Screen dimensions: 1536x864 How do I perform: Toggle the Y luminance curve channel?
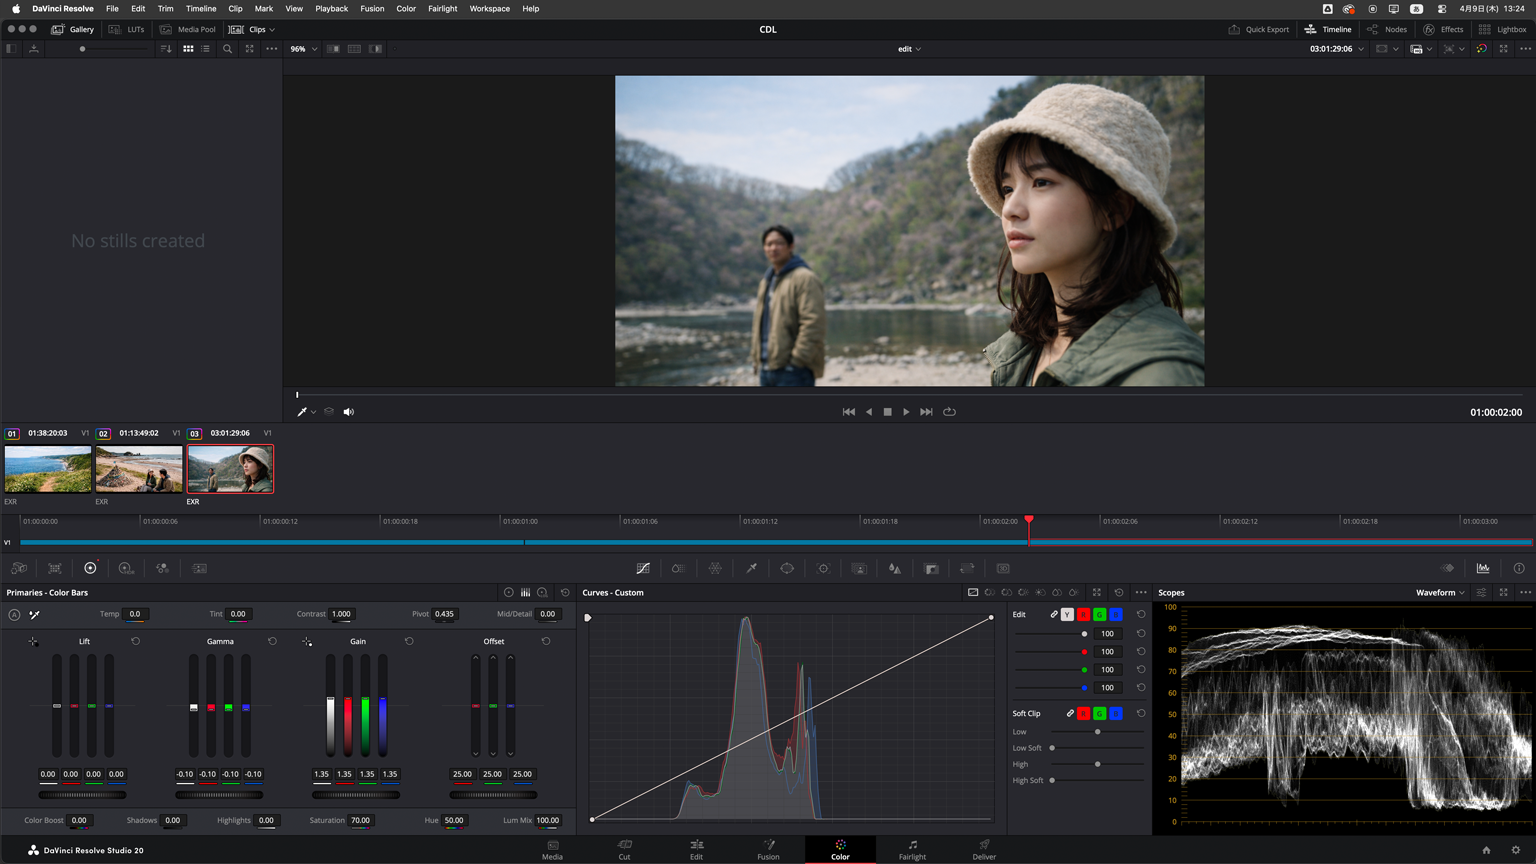(1067, 614)
